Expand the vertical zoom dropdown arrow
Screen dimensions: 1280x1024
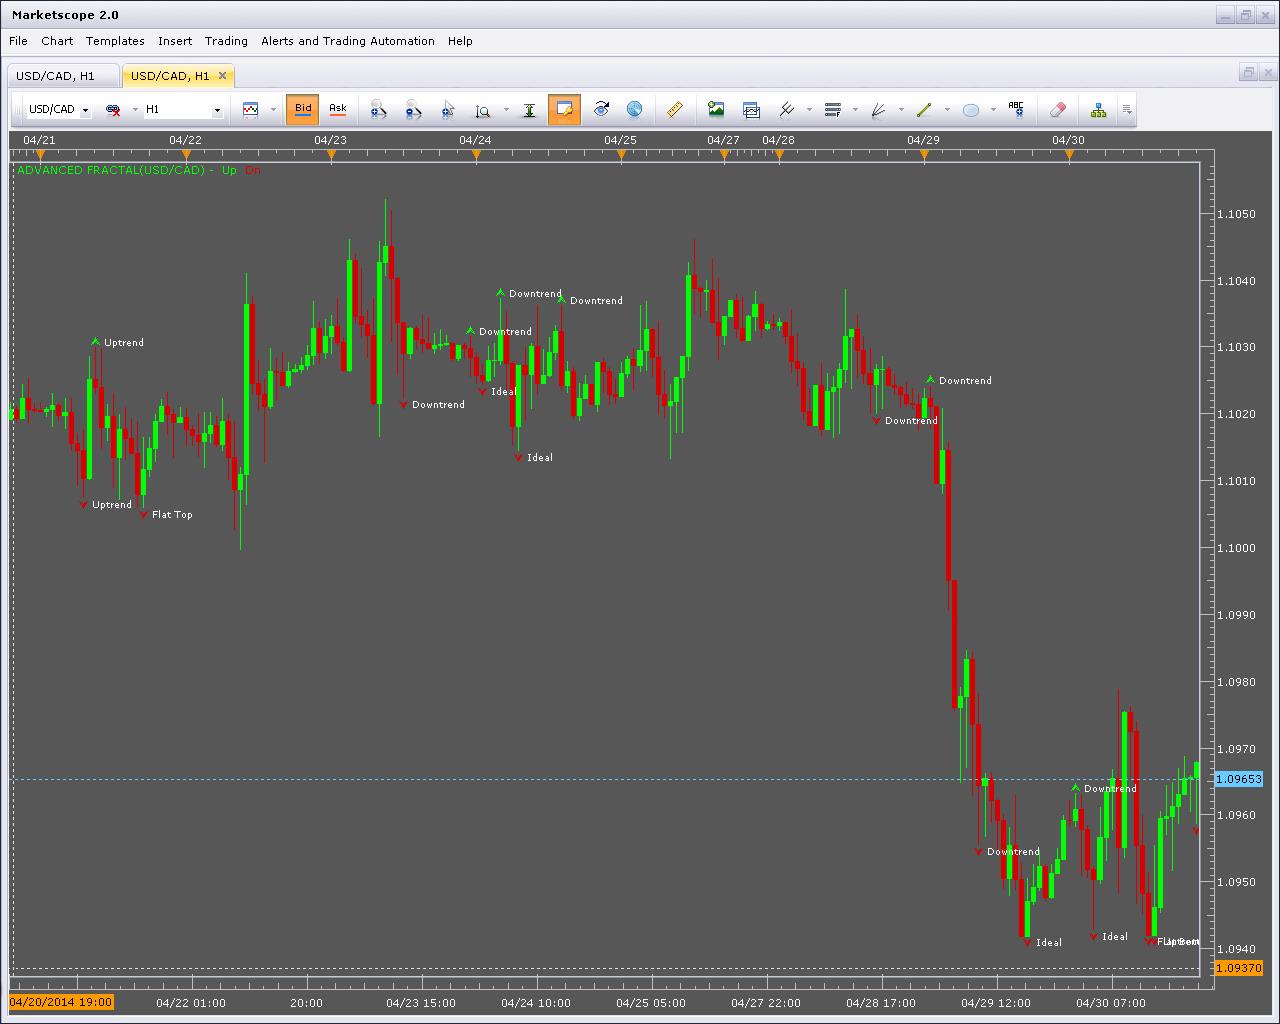tap(506, 110)
